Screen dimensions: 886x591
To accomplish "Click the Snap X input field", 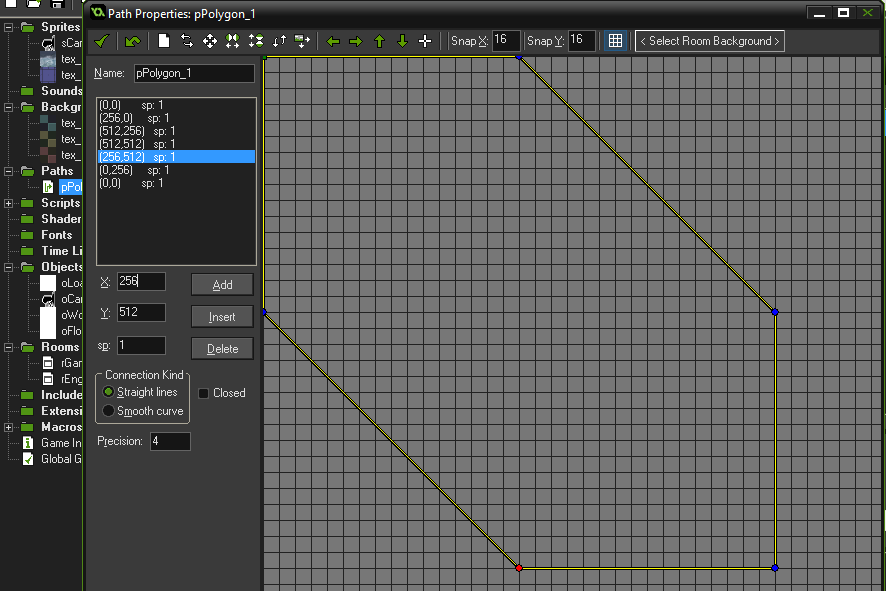I will [x=505, y=41].
